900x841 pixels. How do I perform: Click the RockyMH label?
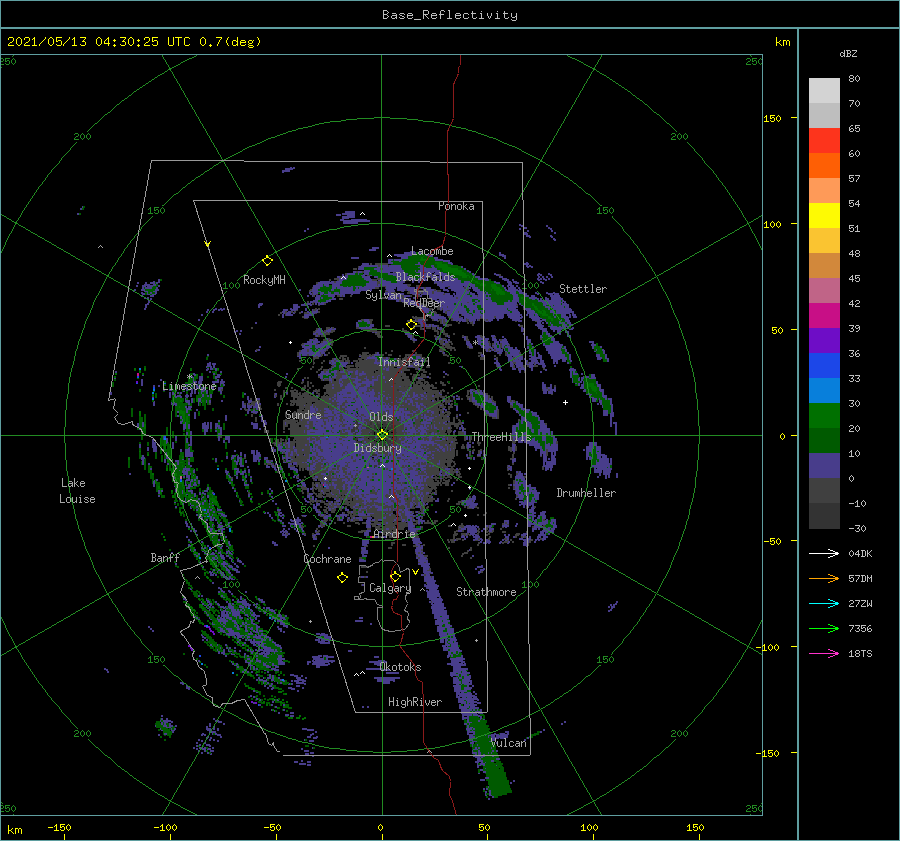[264, 280]
